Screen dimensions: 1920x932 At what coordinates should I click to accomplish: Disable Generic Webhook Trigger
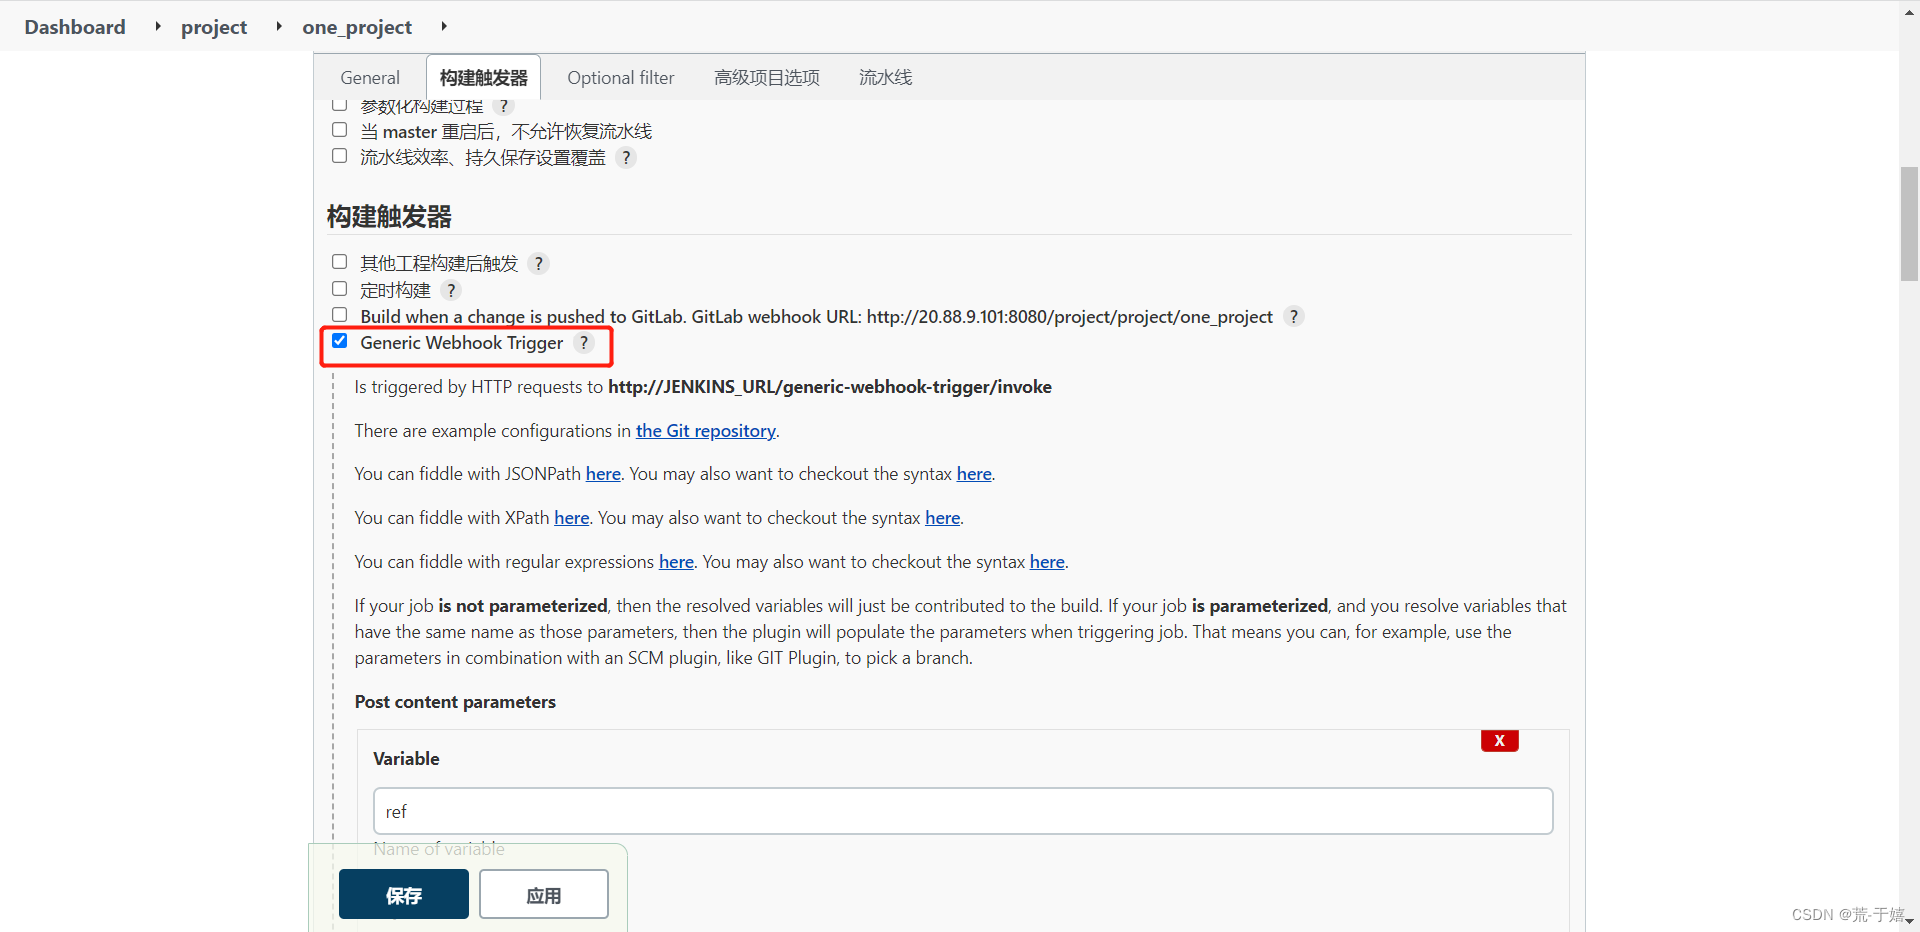339,340
